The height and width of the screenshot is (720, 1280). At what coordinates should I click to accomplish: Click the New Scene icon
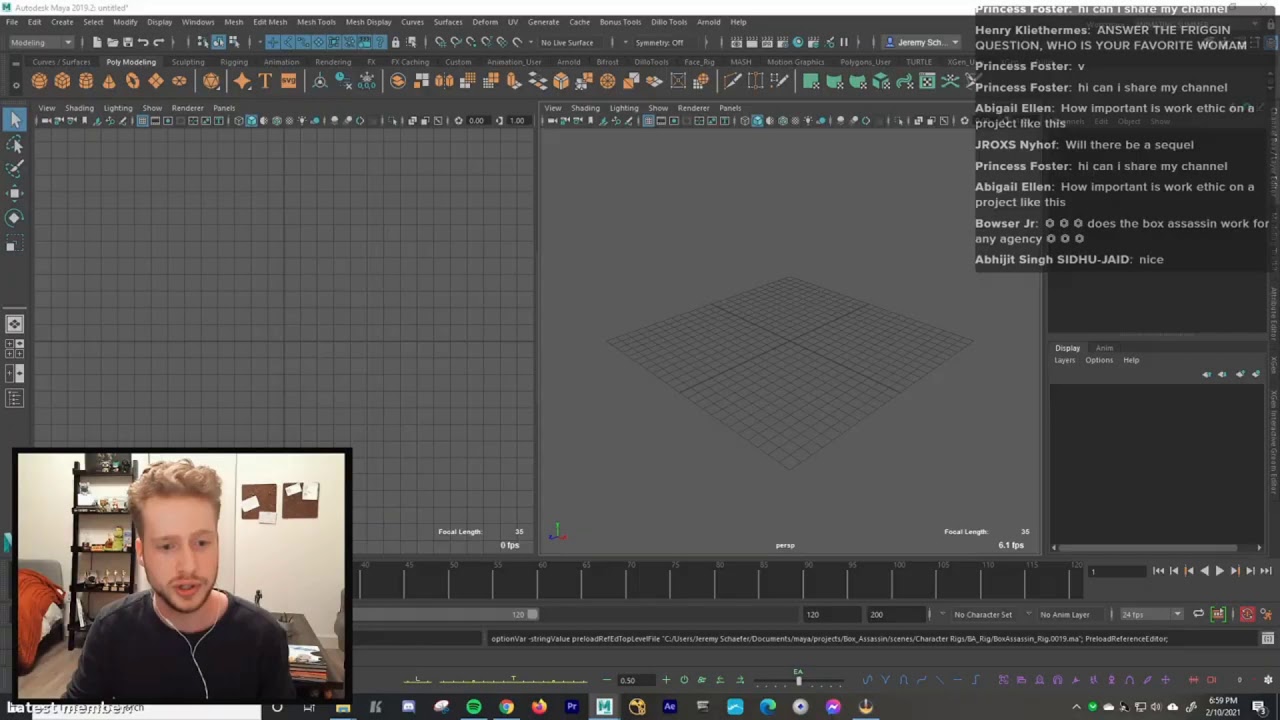97,42
